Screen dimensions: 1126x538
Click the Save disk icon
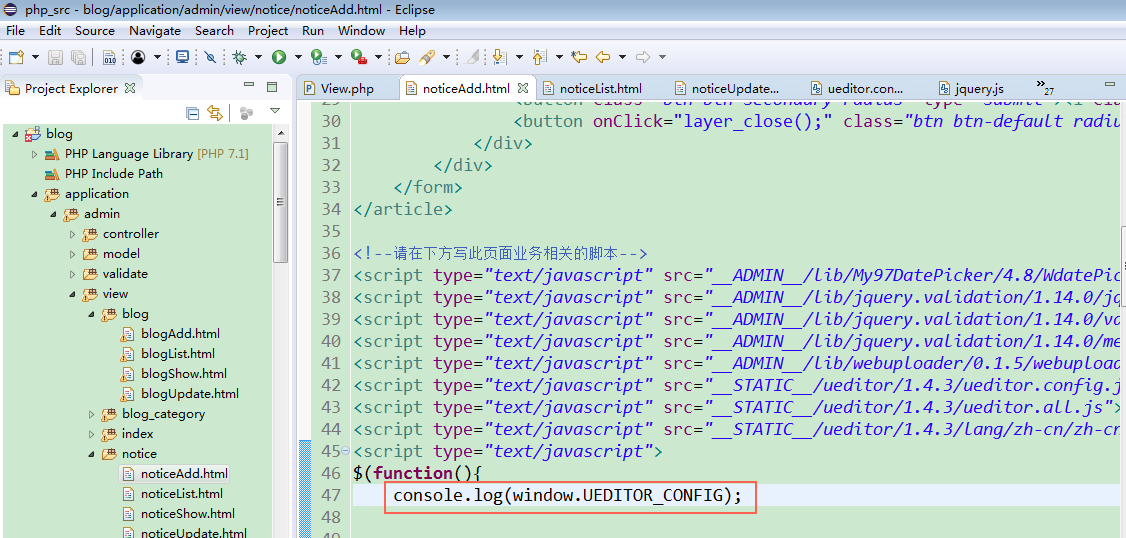click(x=55, y=57)
